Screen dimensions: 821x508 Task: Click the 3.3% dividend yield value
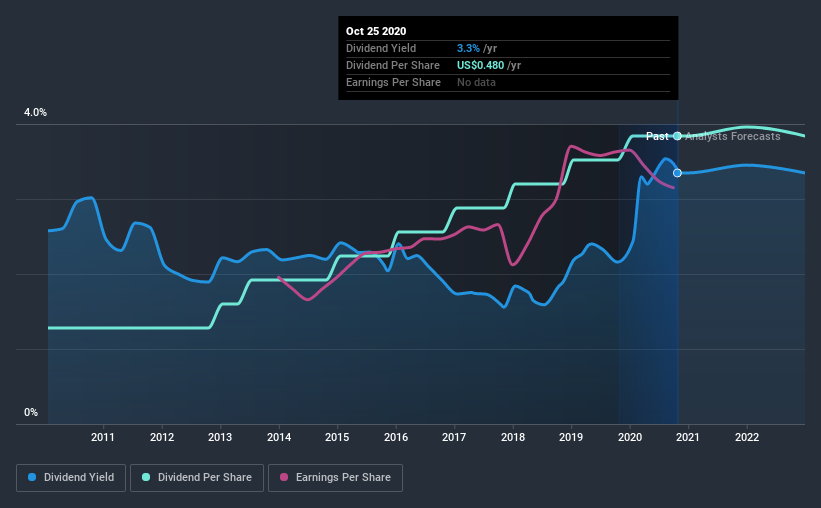tap(468, 48)
